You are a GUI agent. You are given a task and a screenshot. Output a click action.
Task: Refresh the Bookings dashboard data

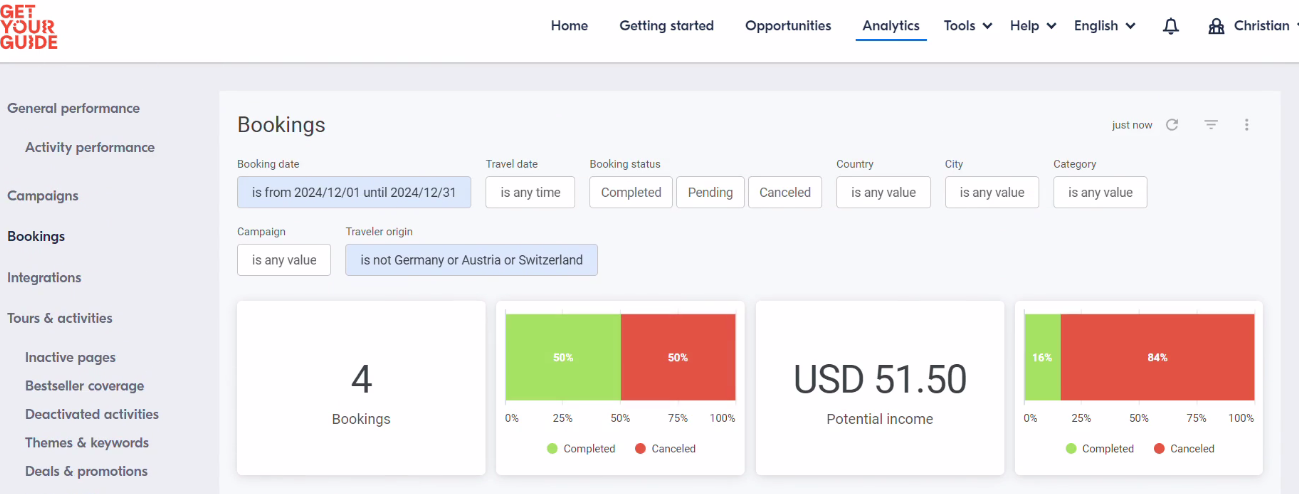(x=1172, y=125)
